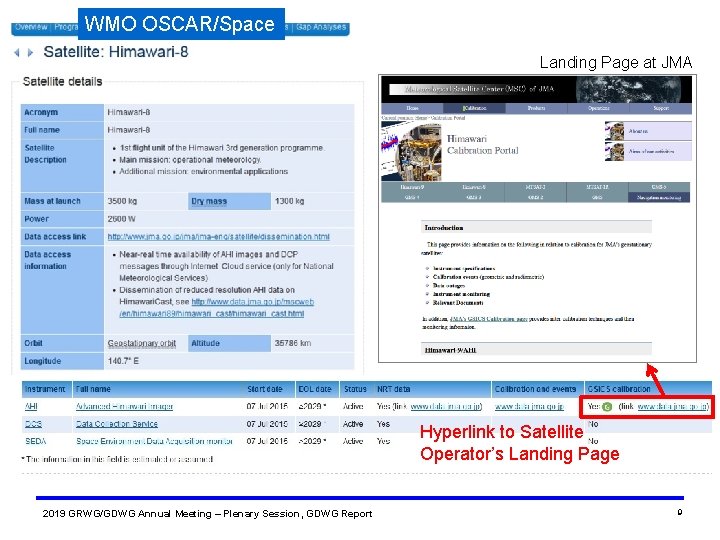The height and width of the screenshot is (540, 720).
Task: Select Products tab in JMA landing page
Action: 536,108
